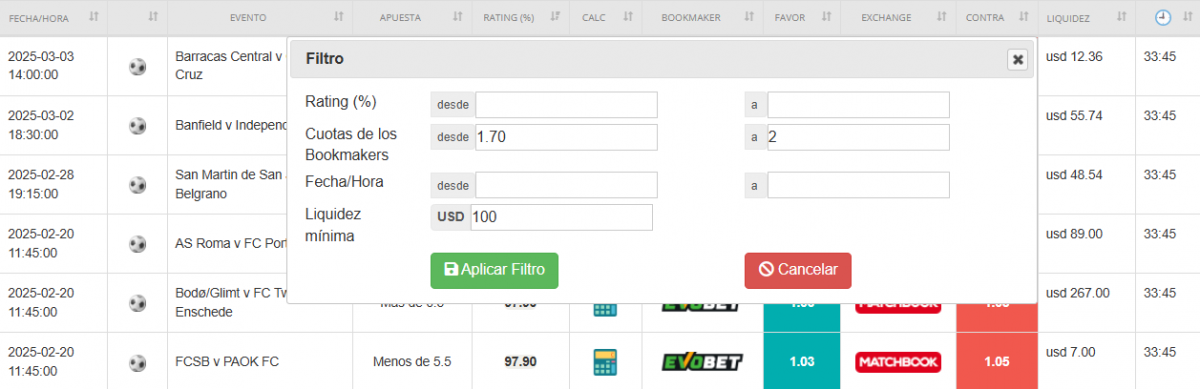The height and width of the screenshot is (389, 1200).
Task: Click Evobet logo in FCSB v PAOK row
Action: coord(701,361)
